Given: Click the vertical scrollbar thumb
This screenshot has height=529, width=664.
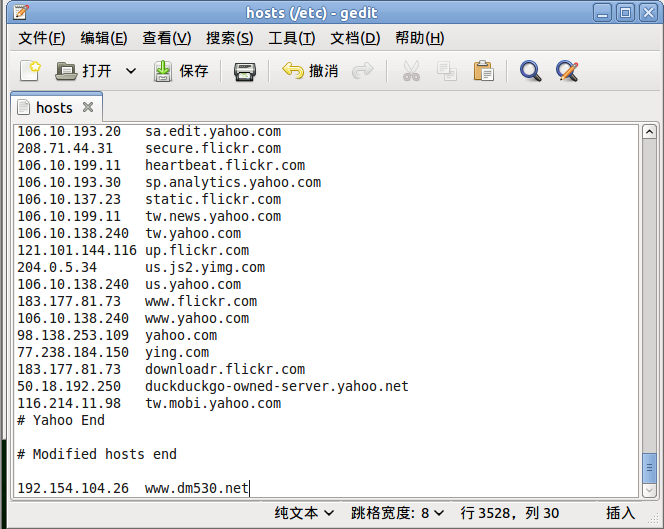Looking at the screenshot, I should tap(649, 468).
